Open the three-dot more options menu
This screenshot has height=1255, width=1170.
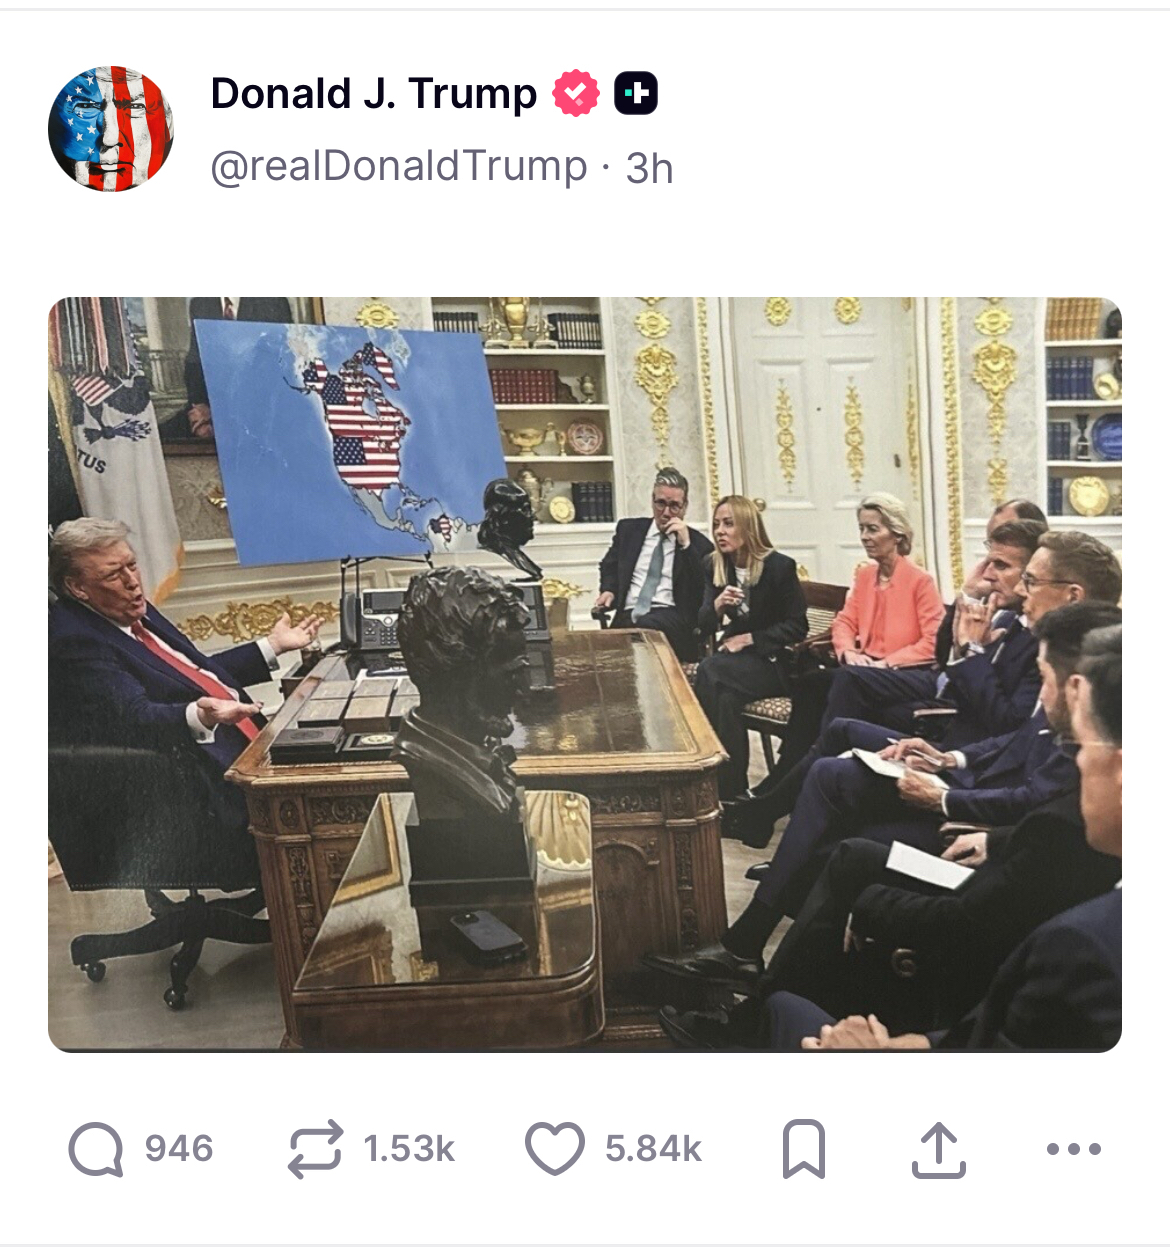(x=1074, y=1149)
